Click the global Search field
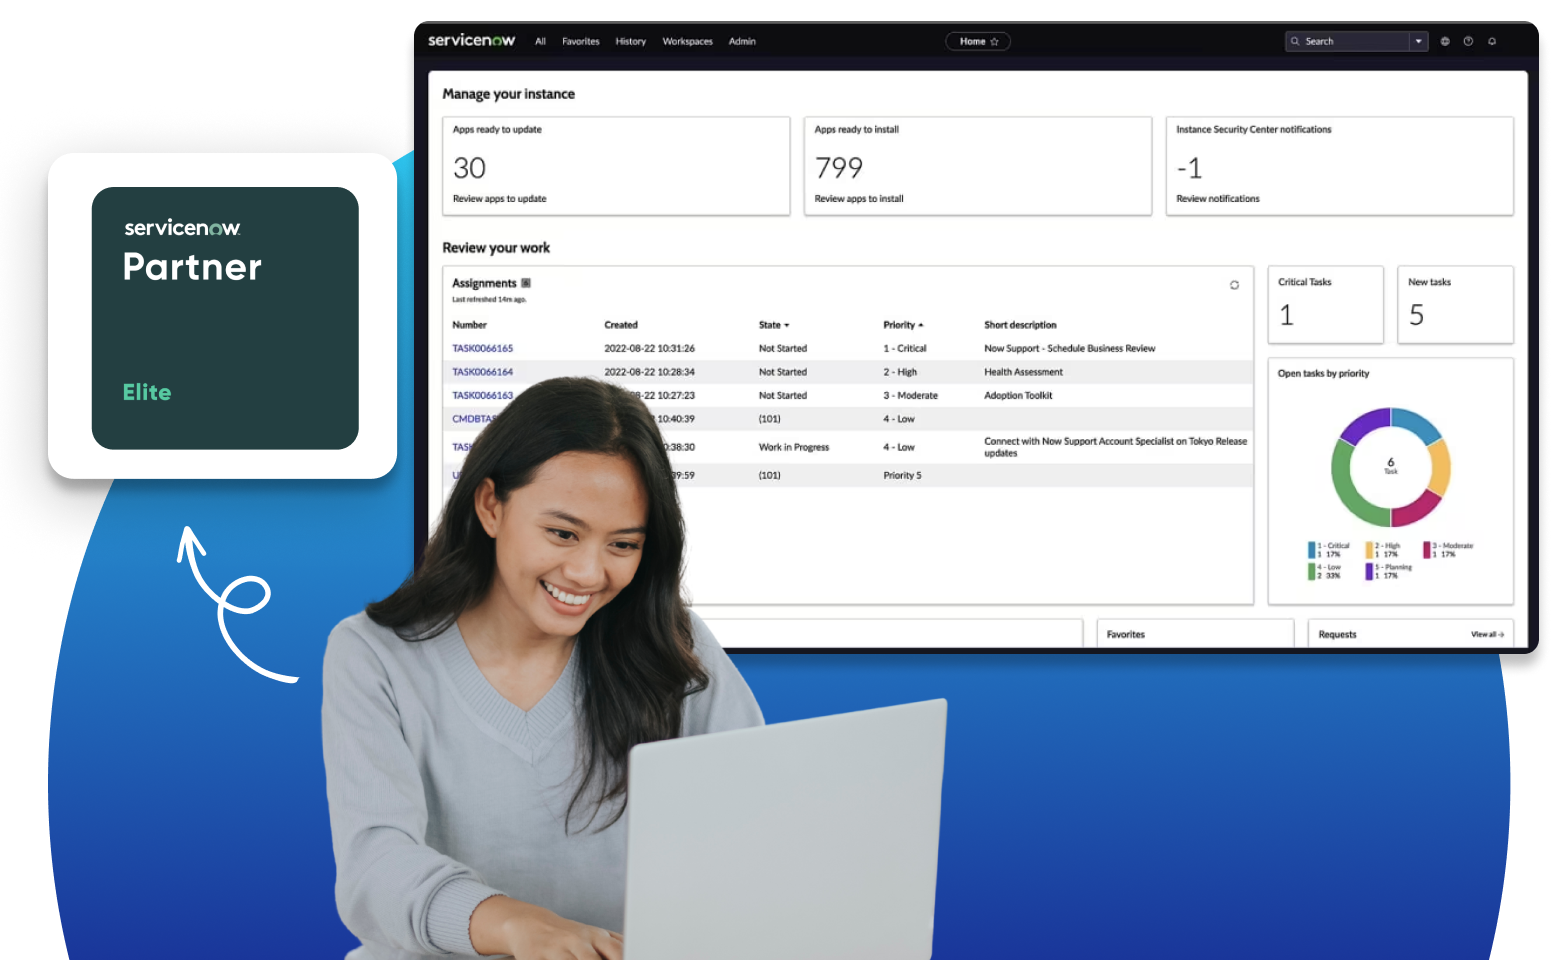 pos(1356,41)
